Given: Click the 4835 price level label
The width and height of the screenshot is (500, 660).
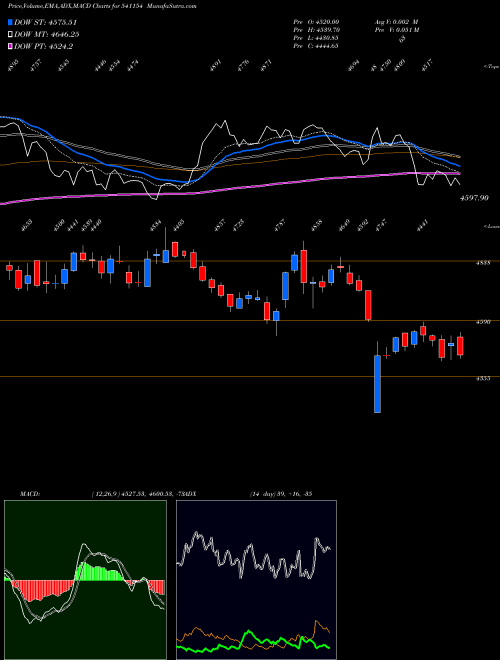Looking at the screenshot, I should coord(483,263).
